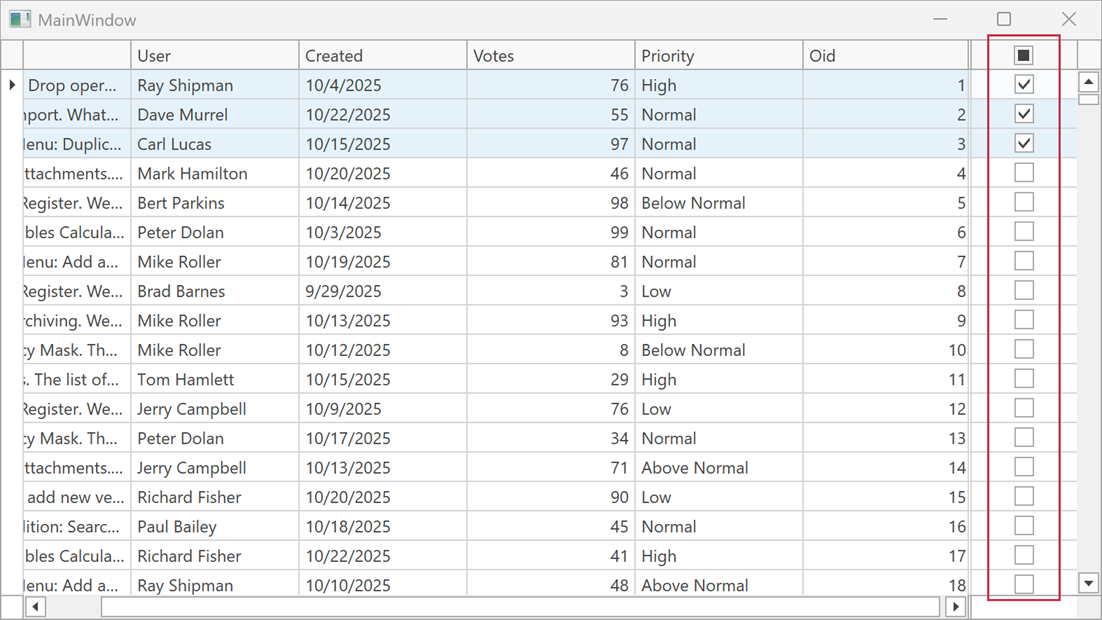Click the right arrow on the horizontal scrollbar

(956, 606)
